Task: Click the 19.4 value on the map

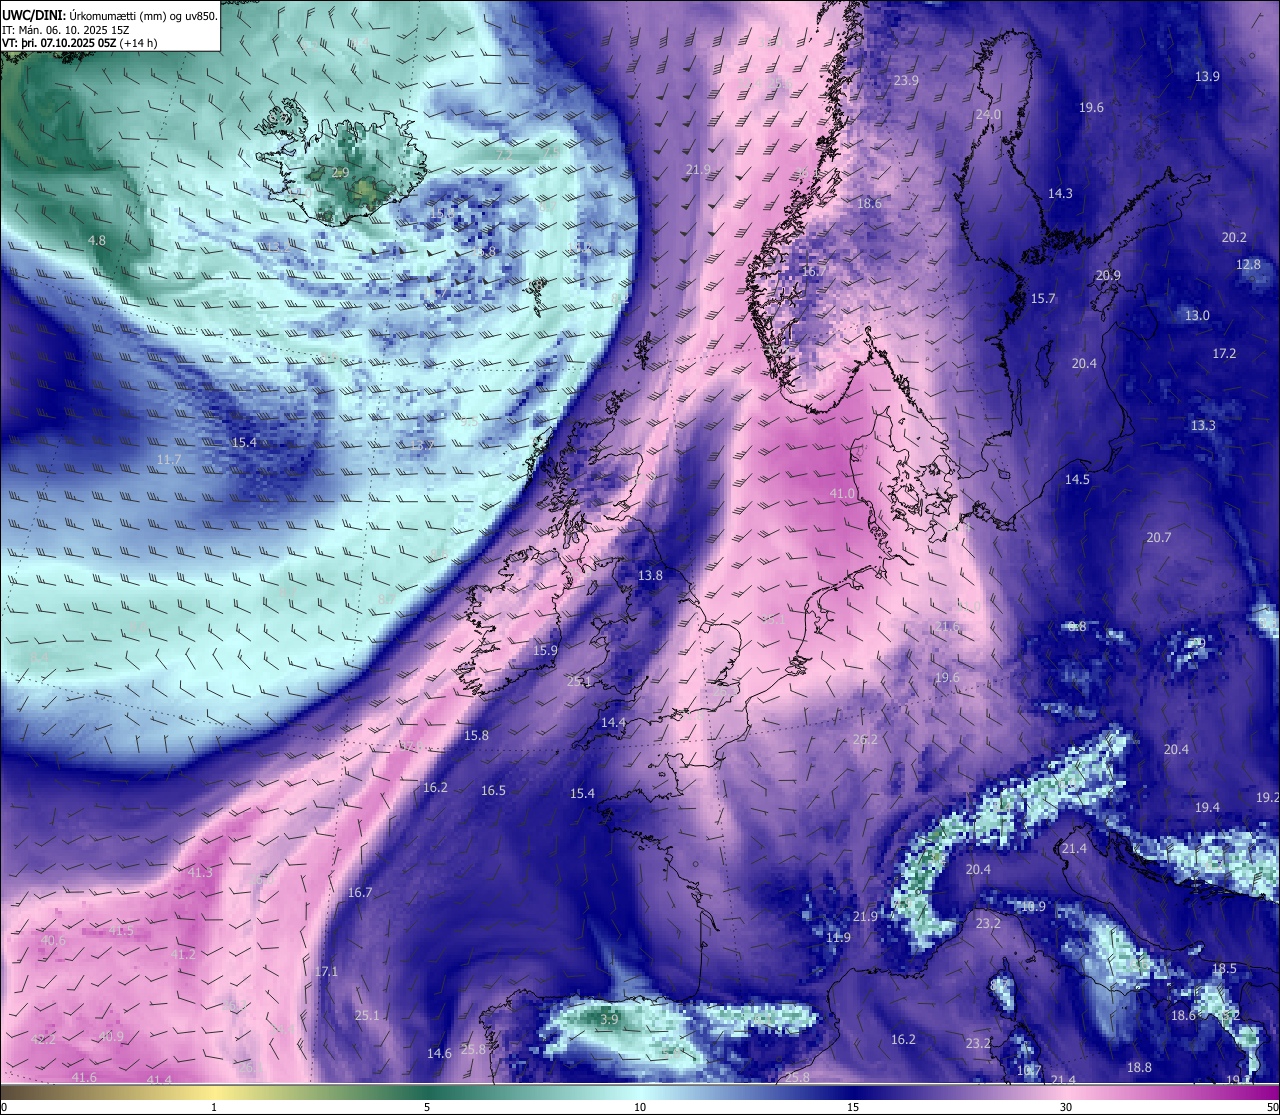Action: tap(1207, 808)
